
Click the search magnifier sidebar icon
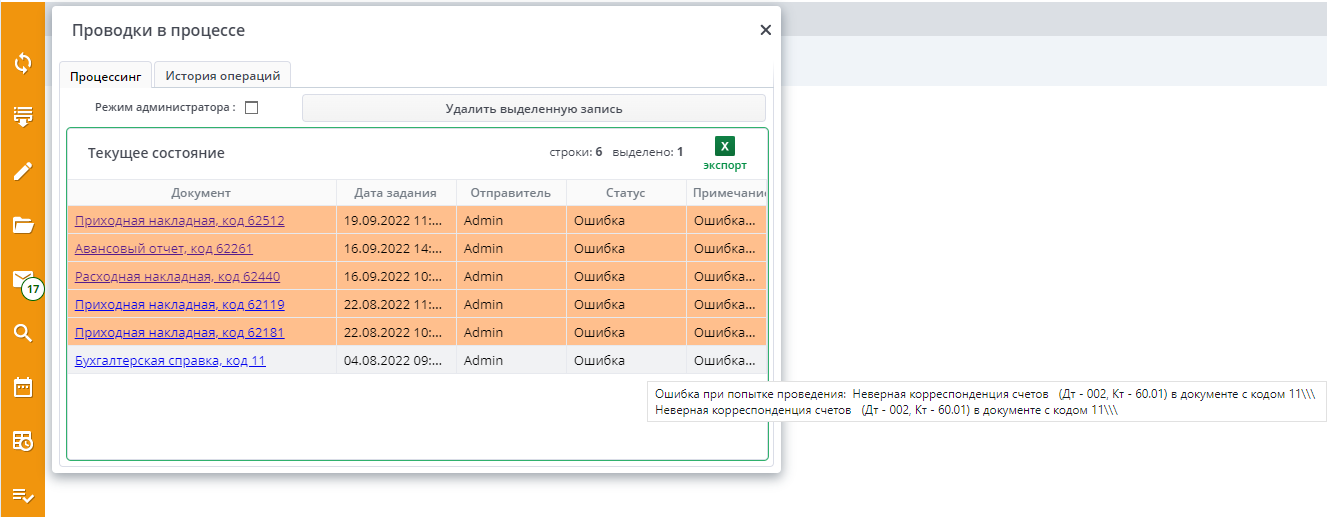23,333
